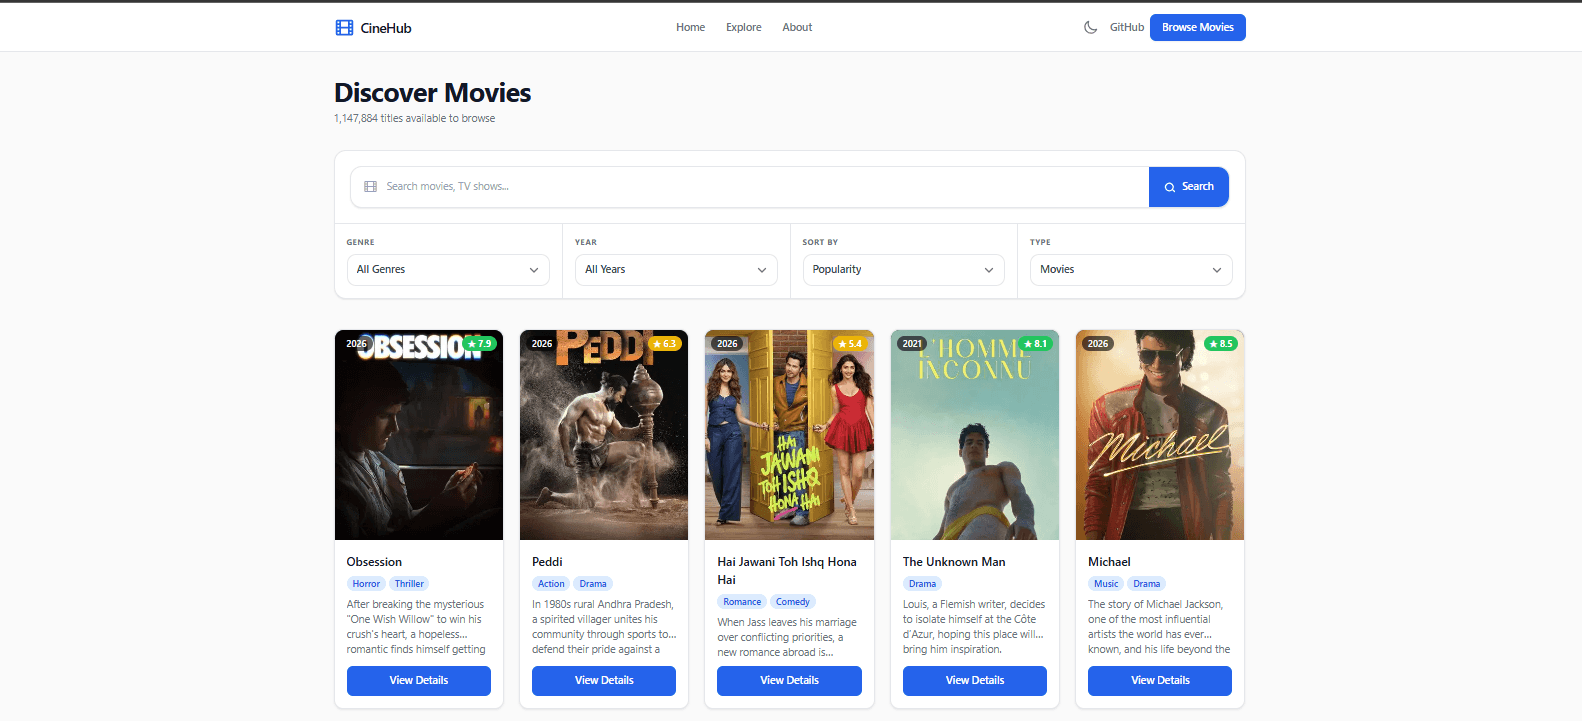Open the GitHub link in header

[x=1127, y=28]
